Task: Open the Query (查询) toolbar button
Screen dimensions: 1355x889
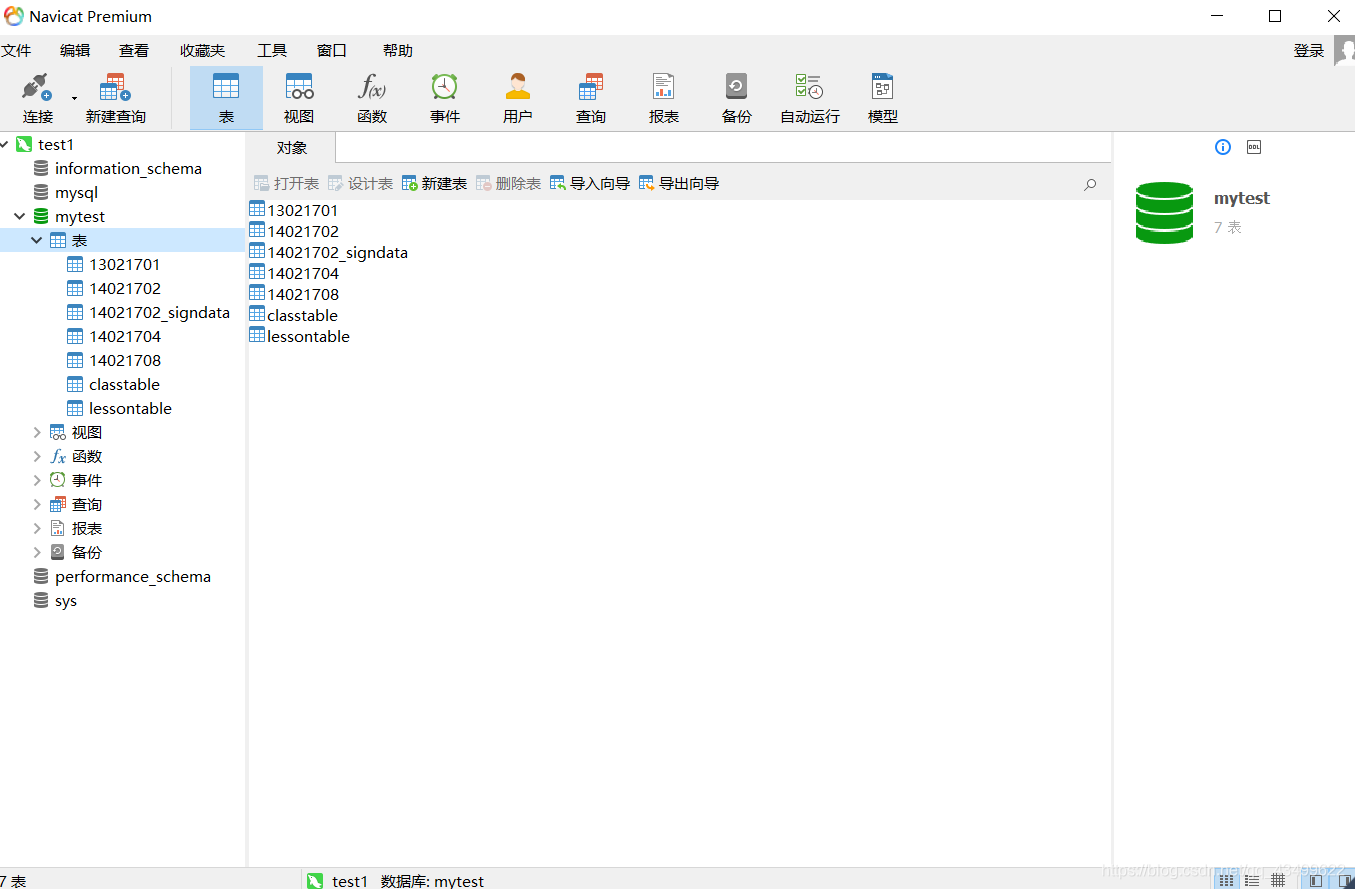Action: click(591, 98)
